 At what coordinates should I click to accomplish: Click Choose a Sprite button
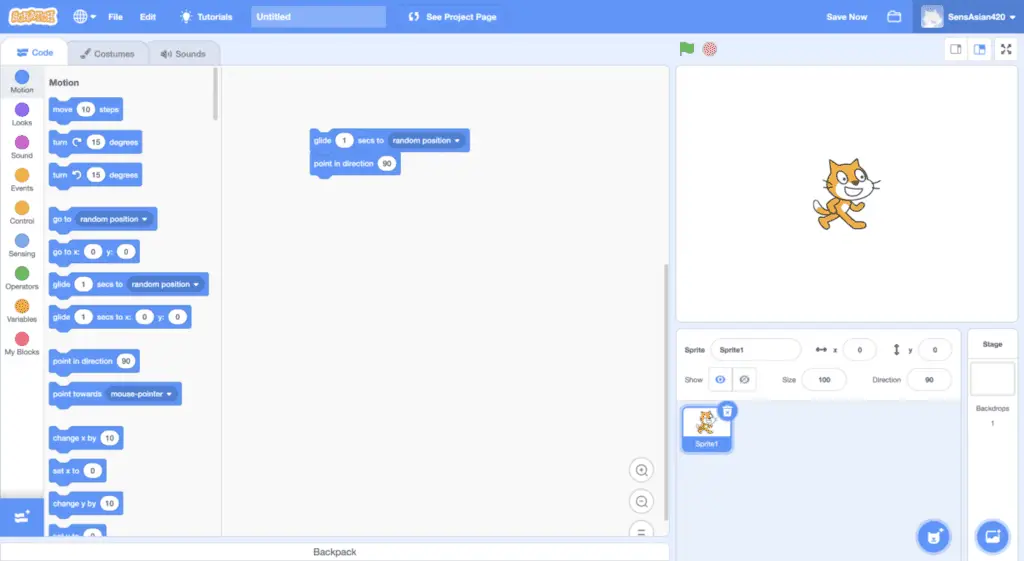[x=934, y=537]
